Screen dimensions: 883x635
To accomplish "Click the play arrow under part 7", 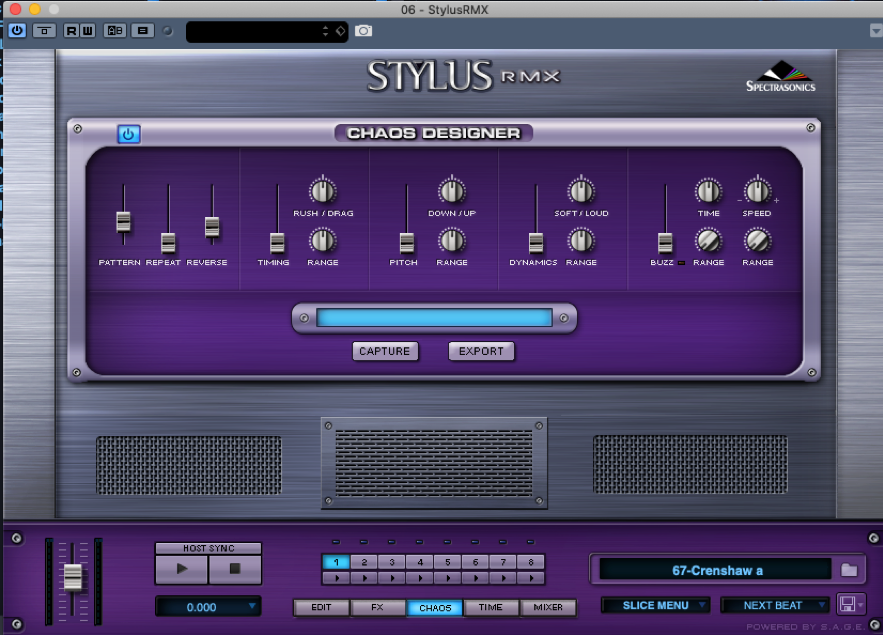I will pos(503,578).
